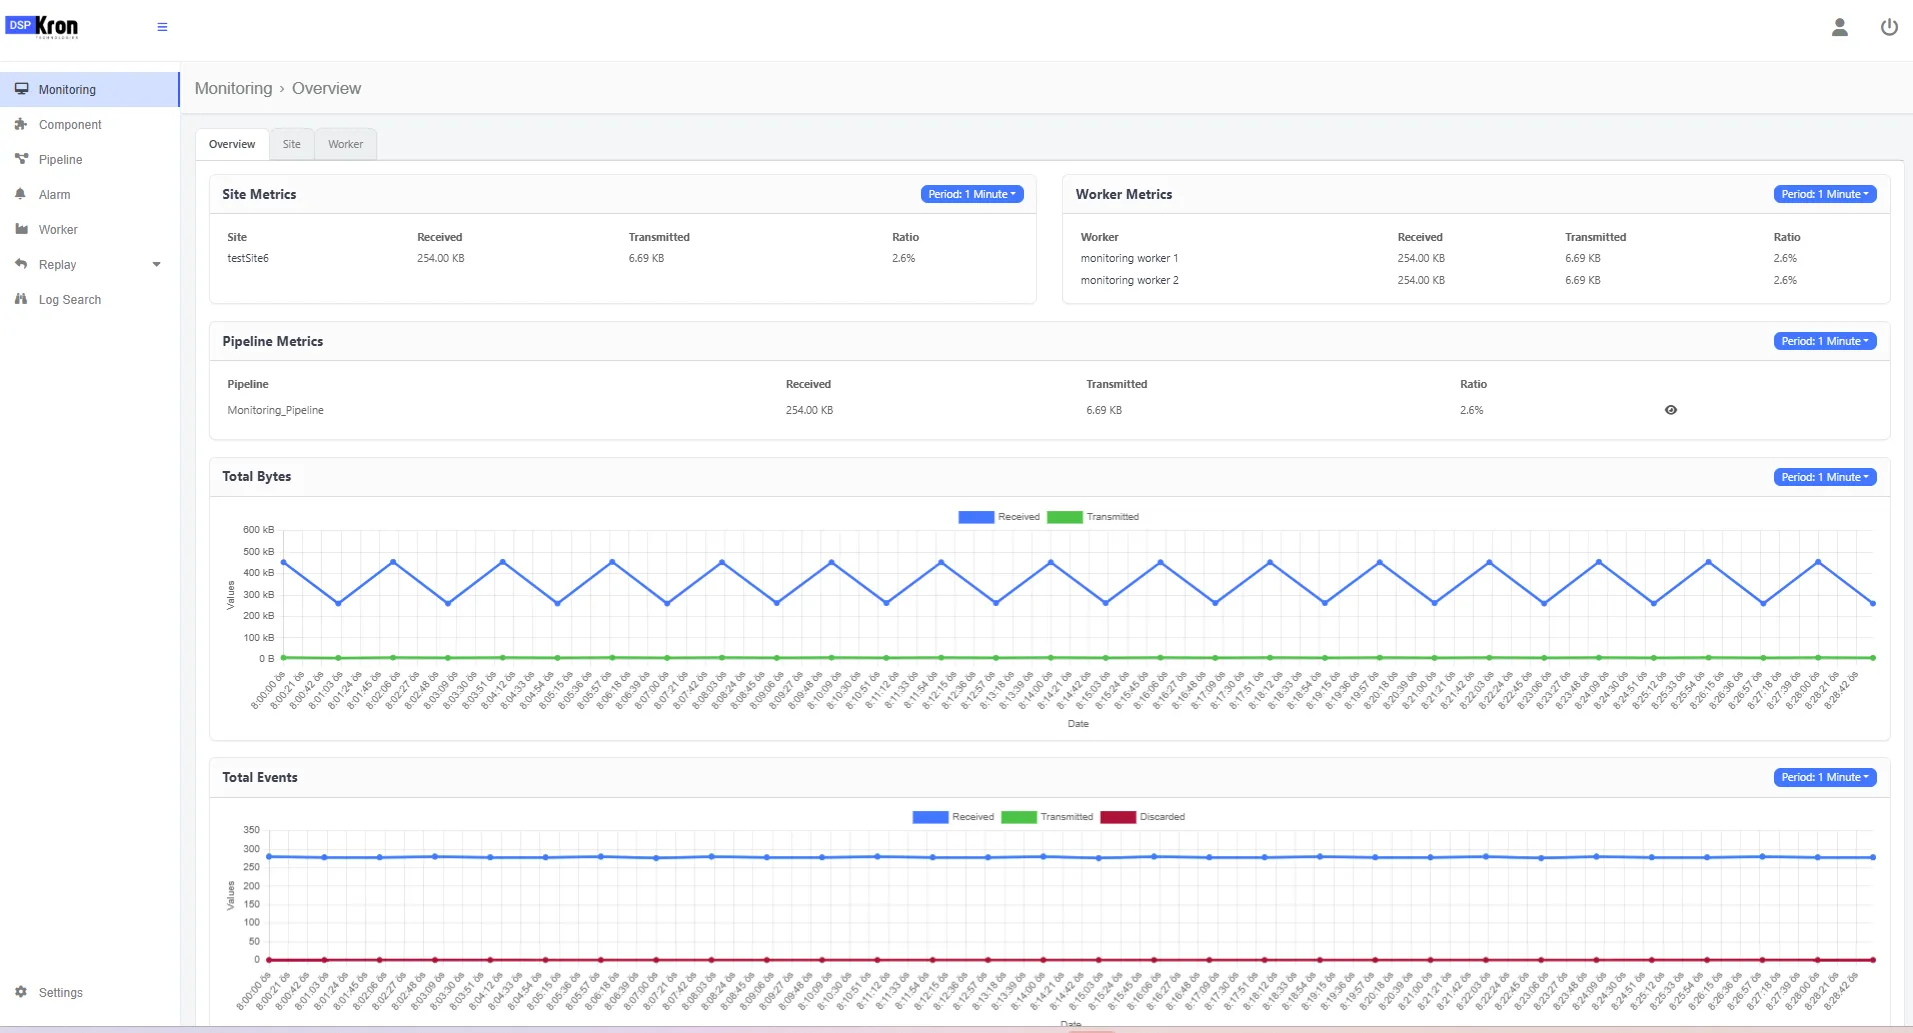The width and height of the screenshot is (1913, 1033).
Task: Switch to the Worker tab
Action: (x=345, y=144)
